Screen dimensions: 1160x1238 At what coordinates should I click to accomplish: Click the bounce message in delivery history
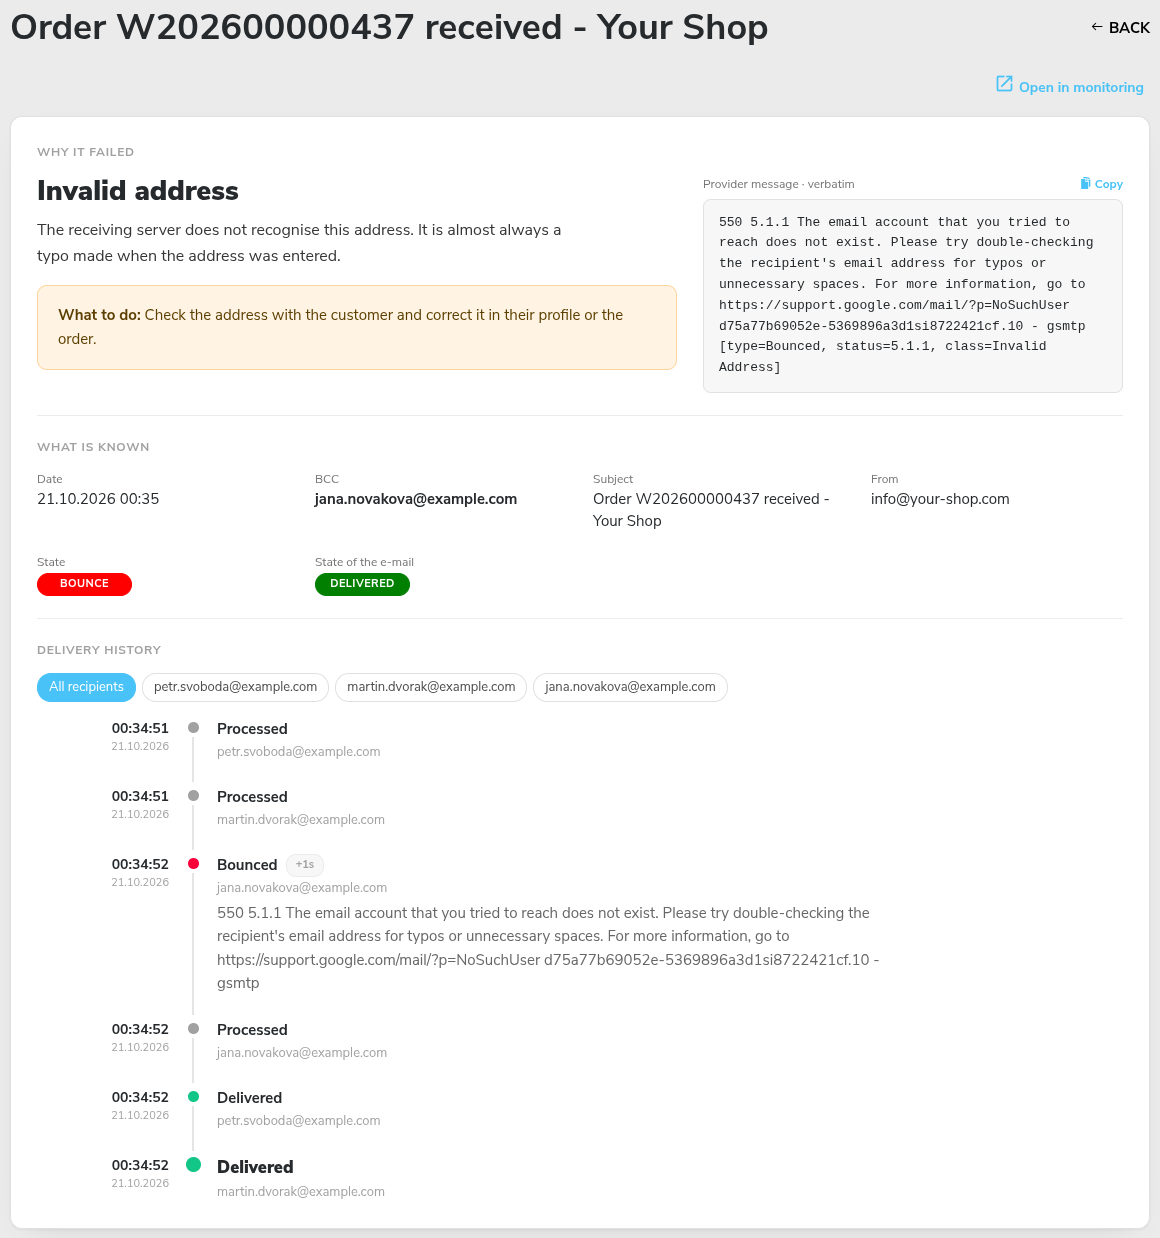[x=548, y=948]
